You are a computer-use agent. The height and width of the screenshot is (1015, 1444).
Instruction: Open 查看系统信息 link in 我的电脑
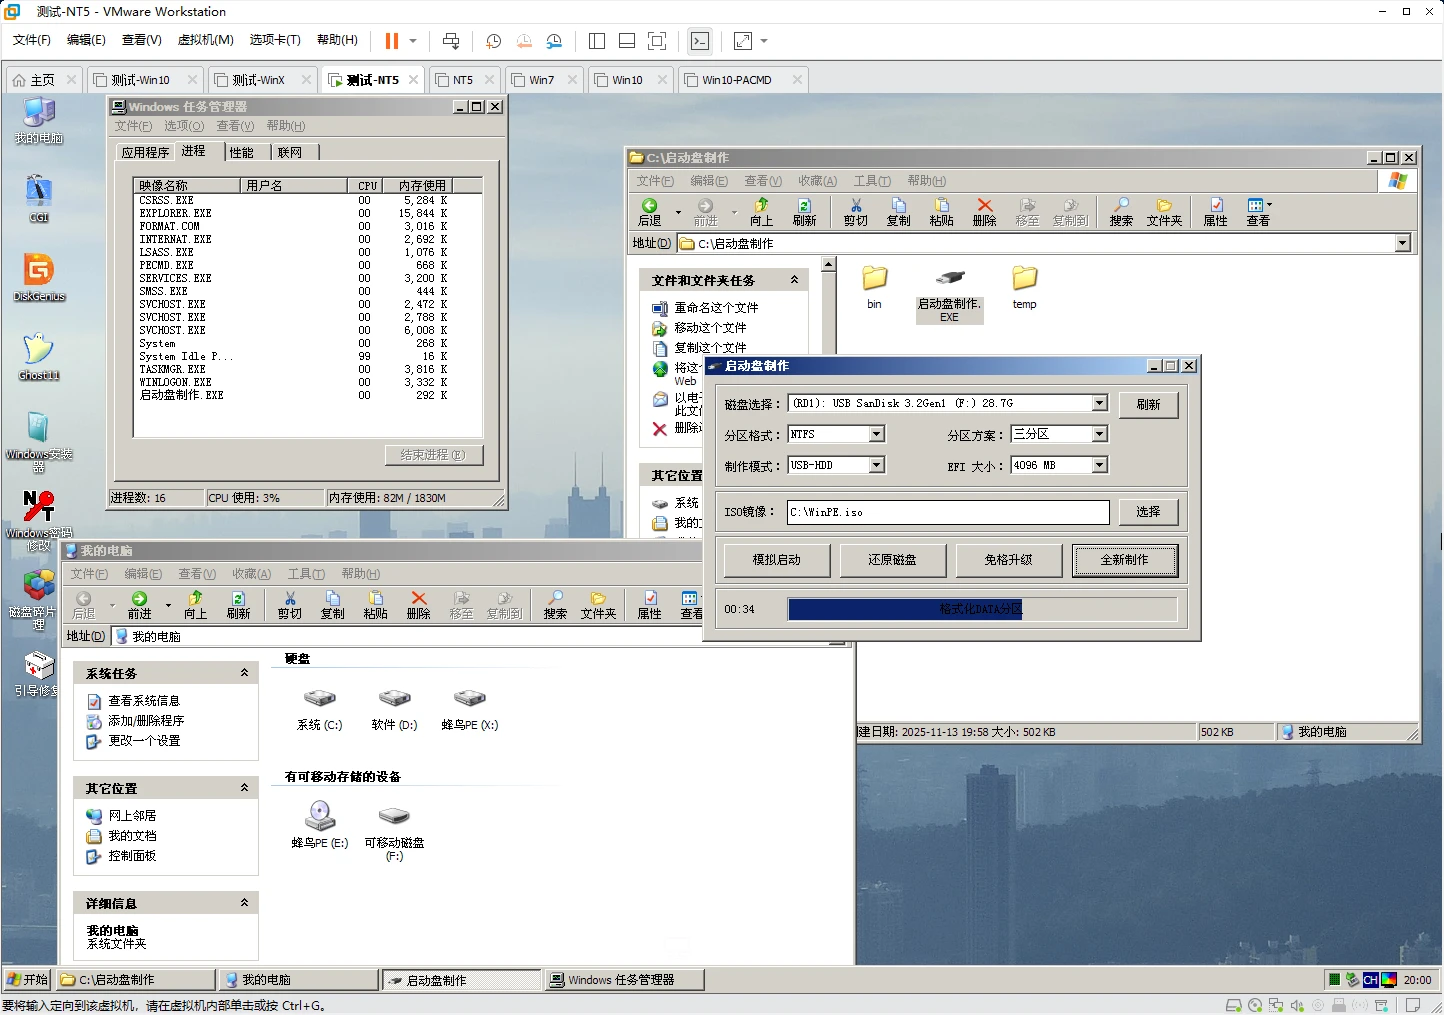[x=144, y=701]
